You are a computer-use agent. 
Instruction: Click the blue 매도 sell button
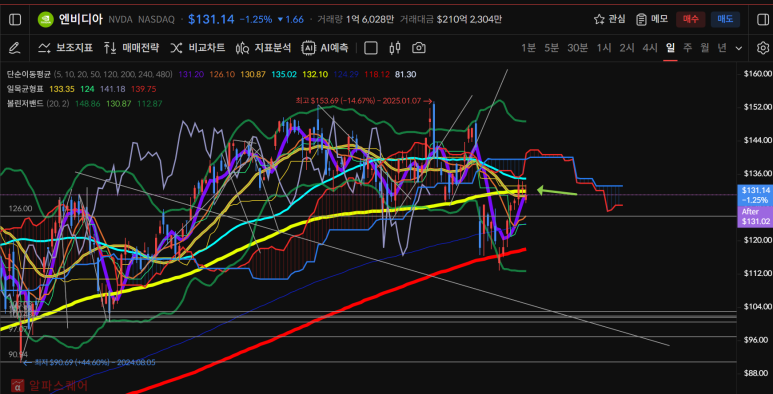pyautogui.click(x=725, y=19)
